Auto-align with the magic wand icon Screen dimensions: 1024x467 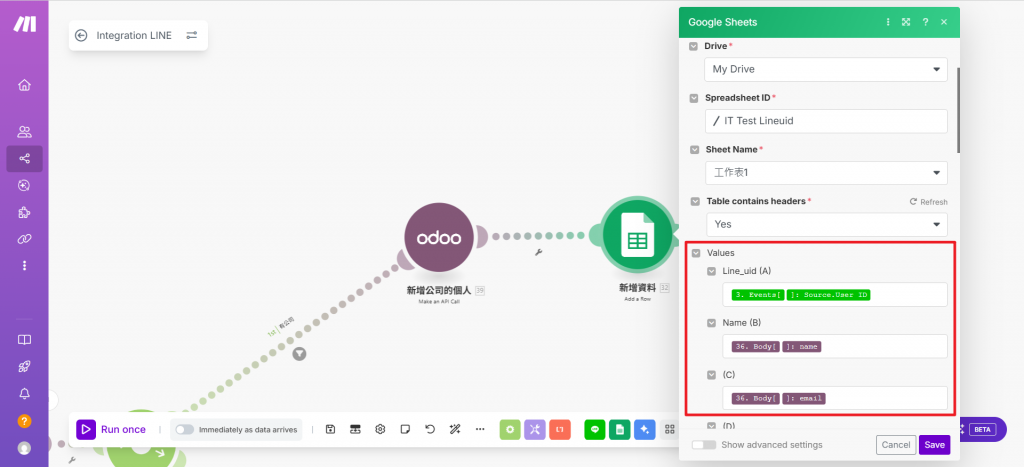pyautogui.click(x=455, y=429)
